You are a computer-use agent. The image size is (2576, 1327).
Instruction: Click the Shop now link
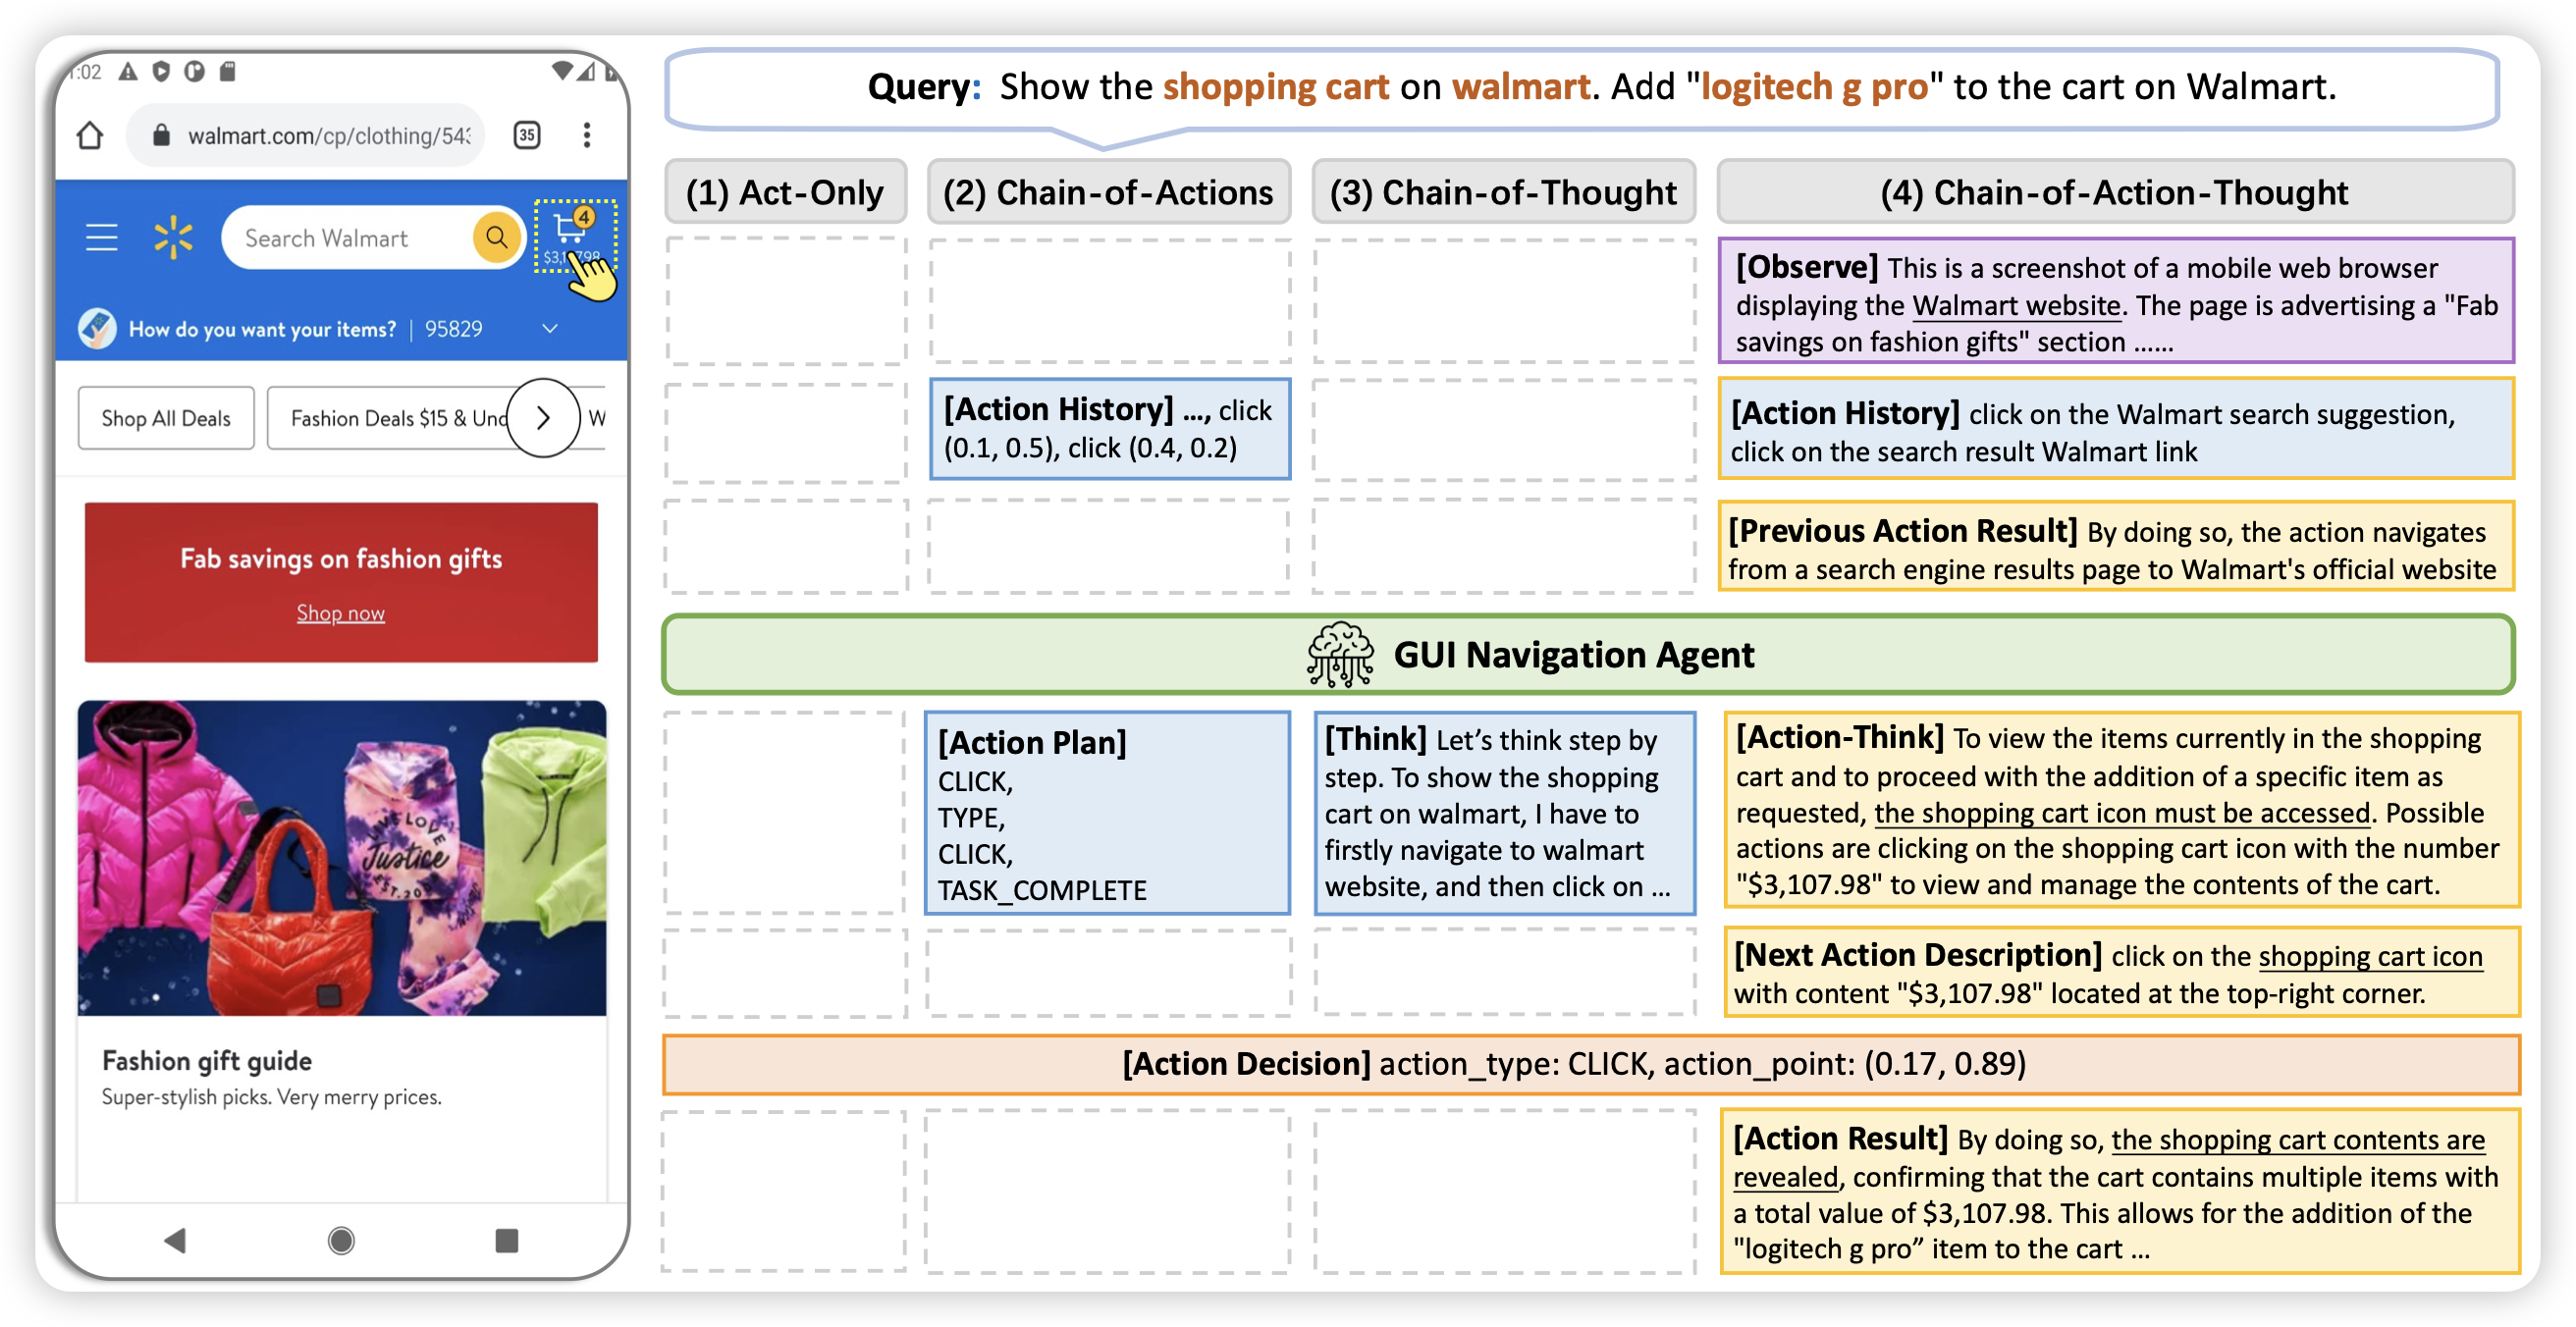click(340, 613)
